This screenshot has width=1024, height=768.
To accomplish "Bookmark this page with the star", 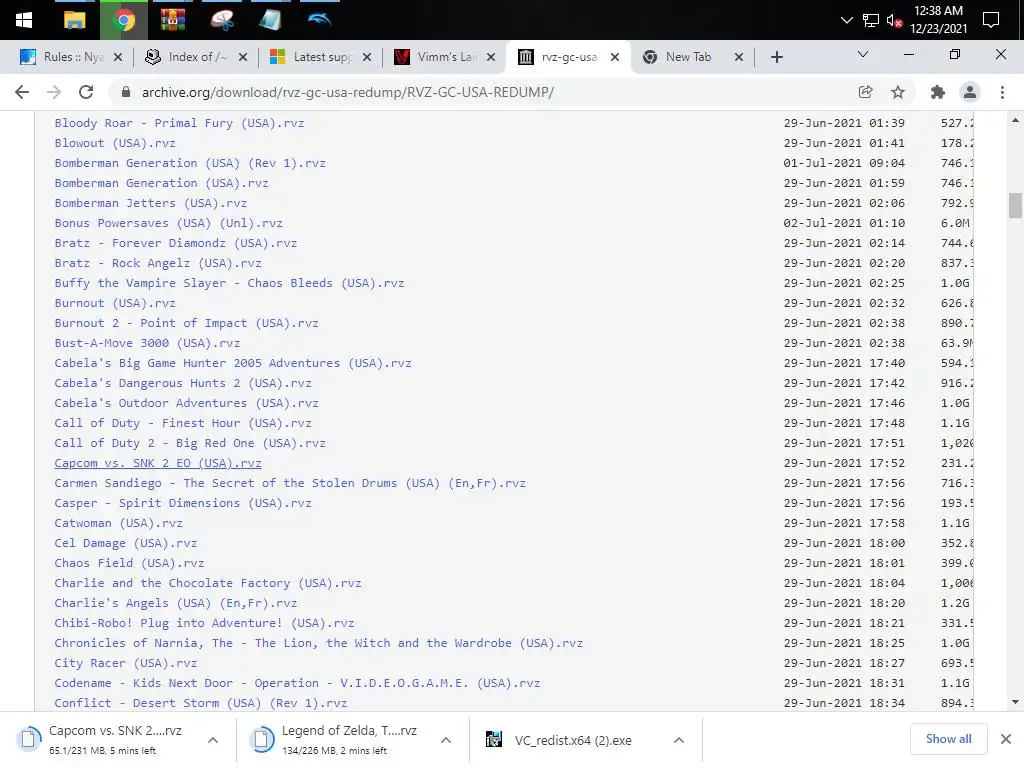I will (898, 92).
